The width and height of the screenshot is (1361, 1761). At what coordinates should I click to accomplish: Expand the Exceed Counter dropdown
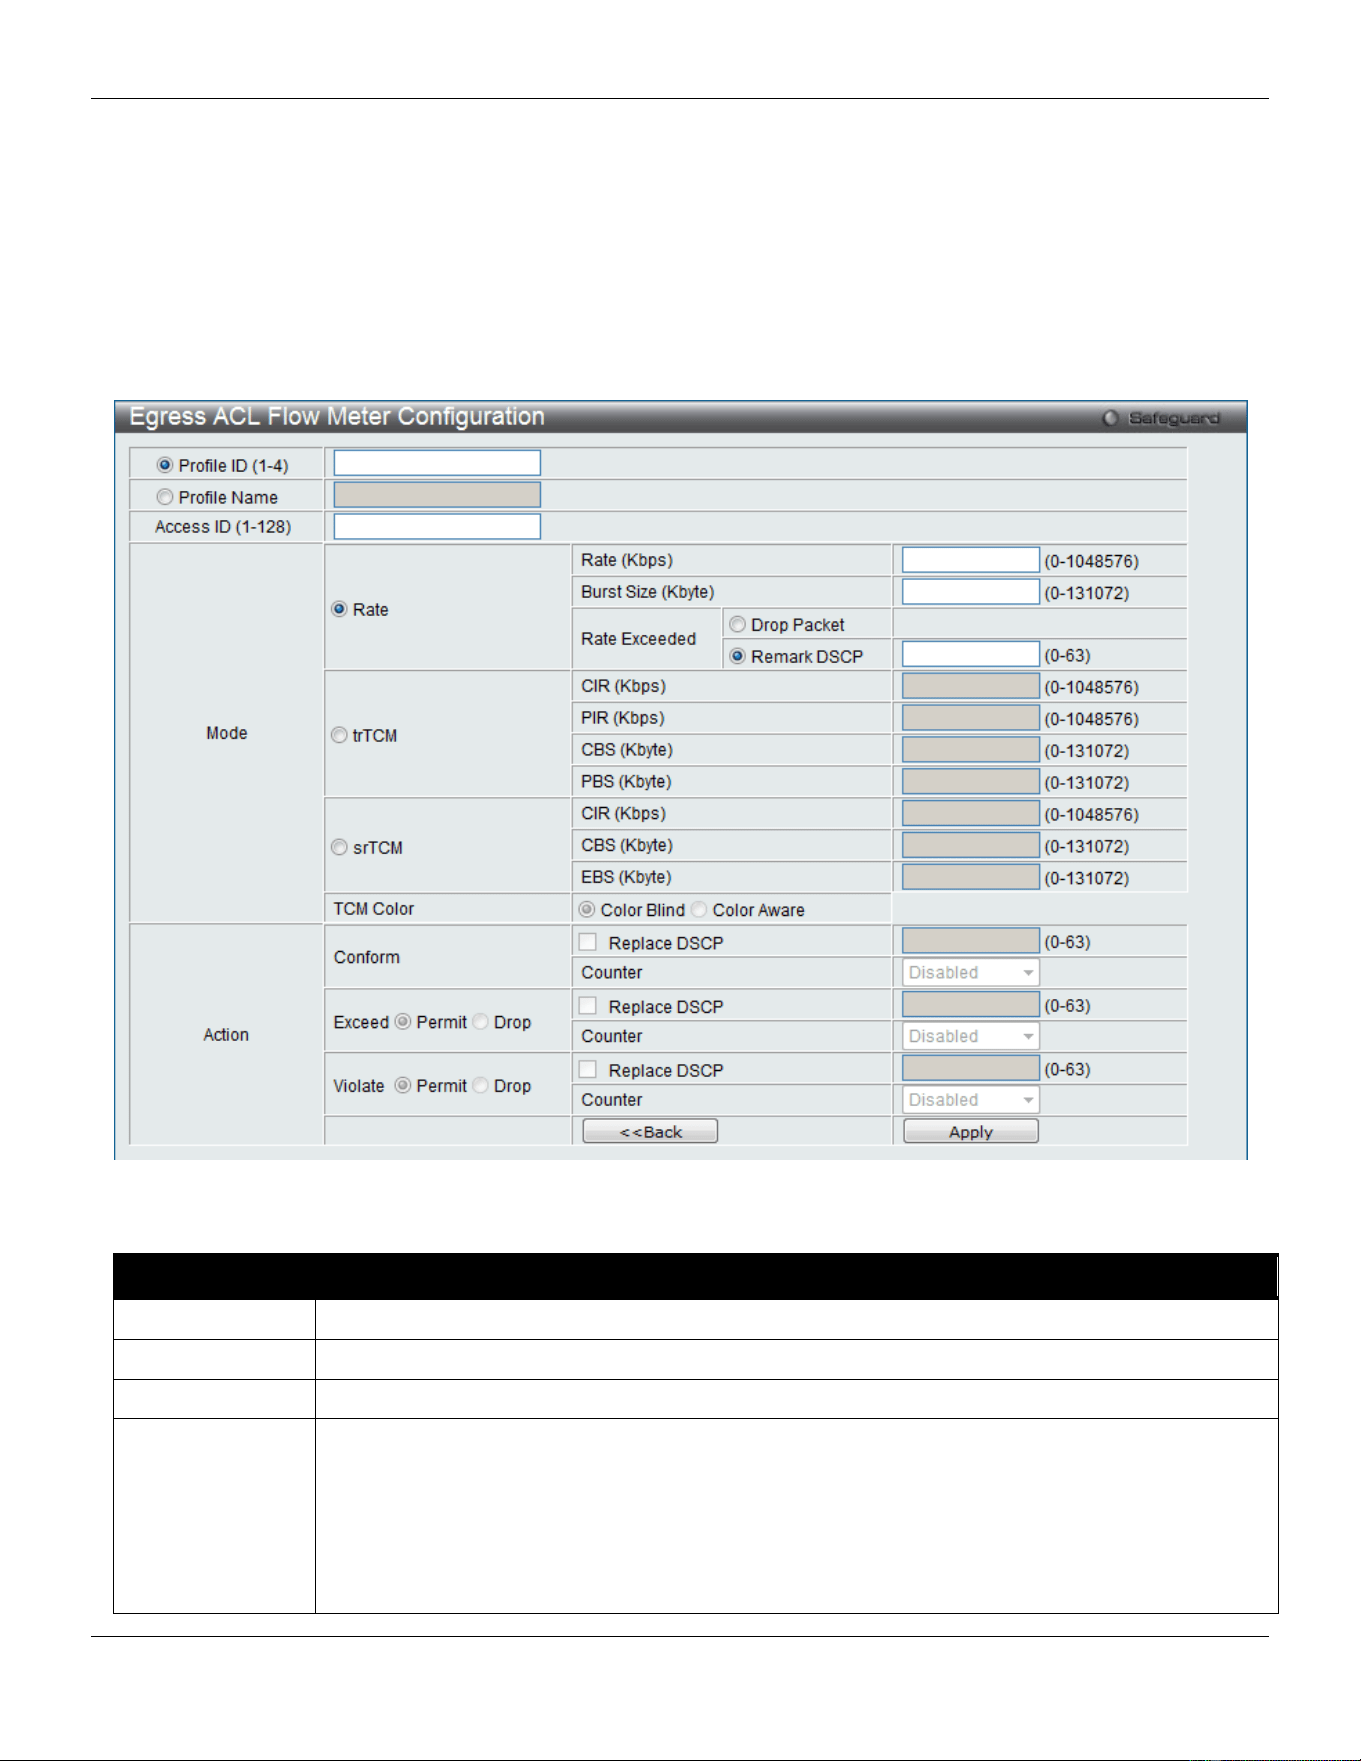click(x=971, y=1036)
